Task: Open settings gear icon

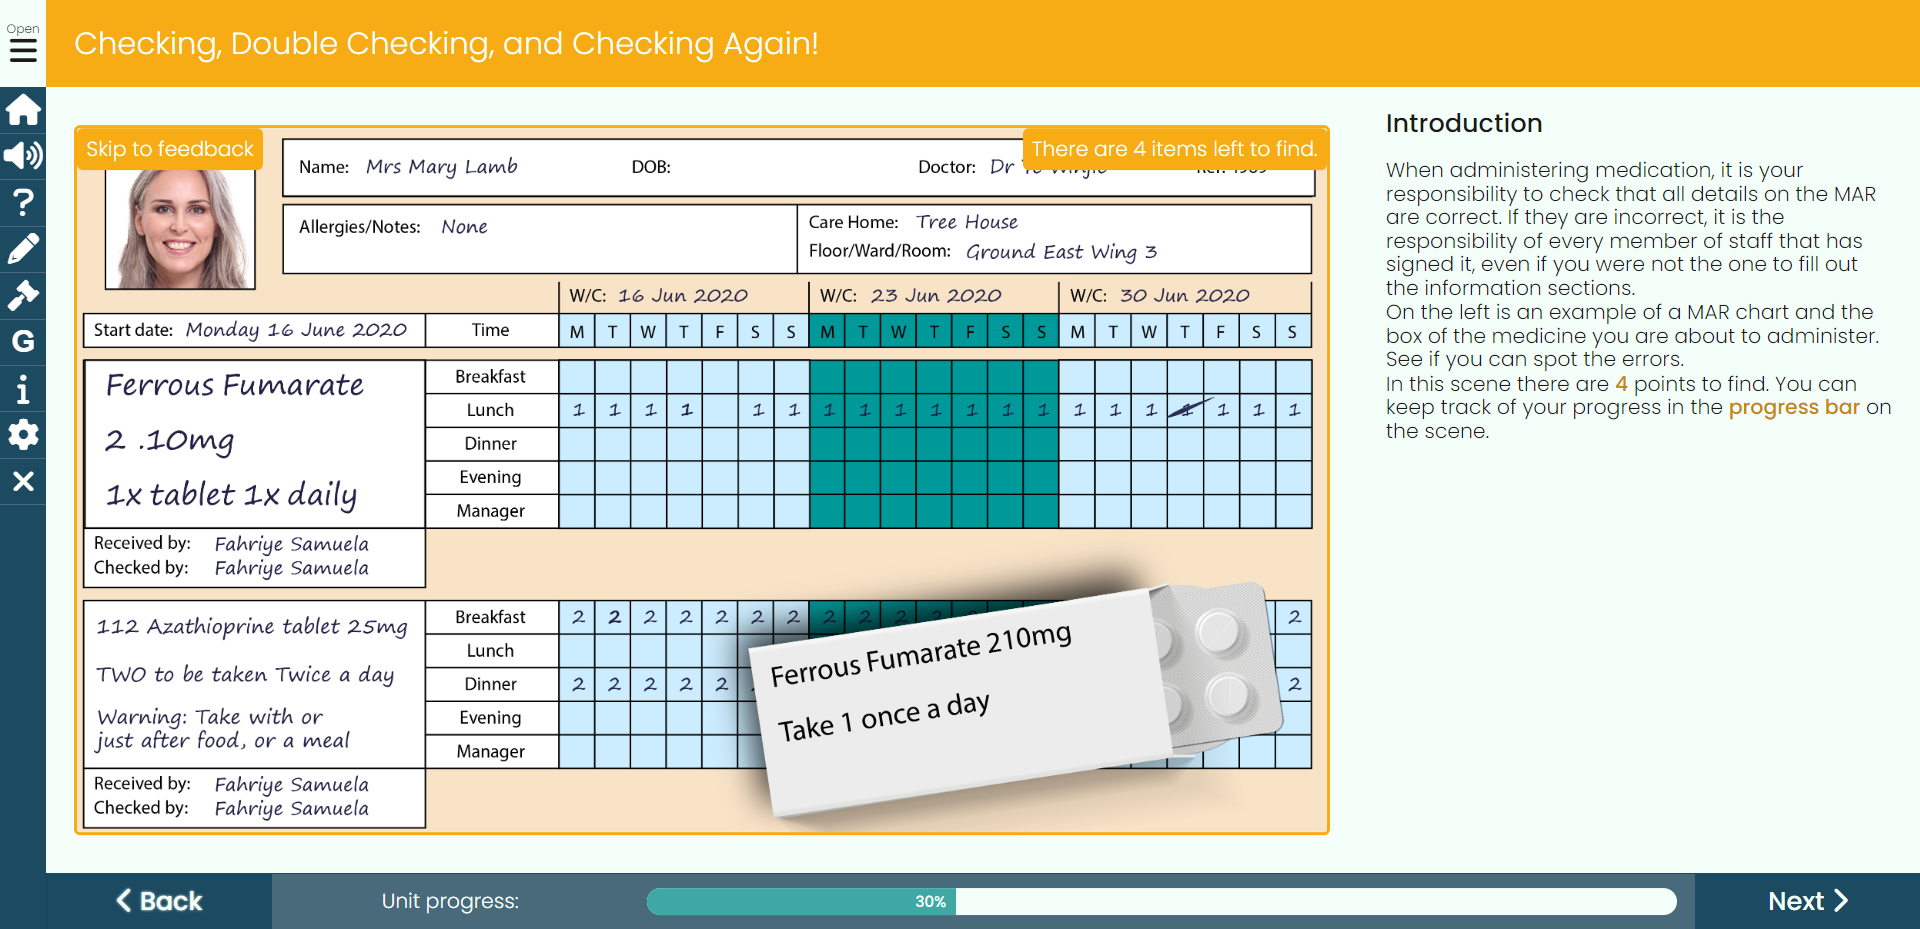Action: 23,434
